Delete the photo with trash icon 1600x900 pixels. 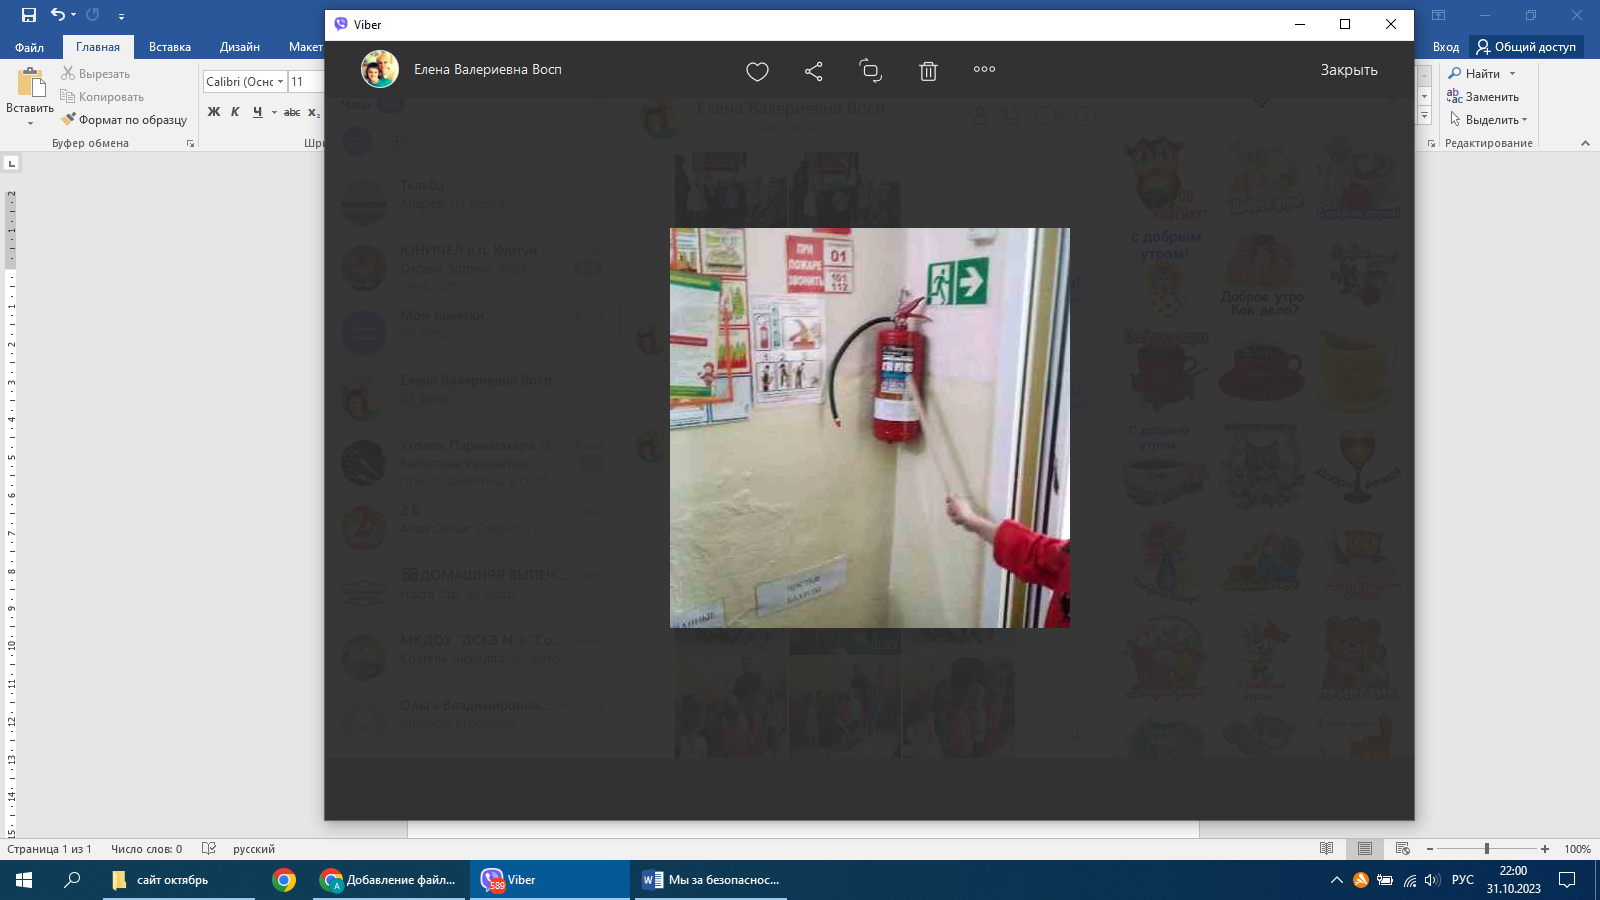pos(928,71)
